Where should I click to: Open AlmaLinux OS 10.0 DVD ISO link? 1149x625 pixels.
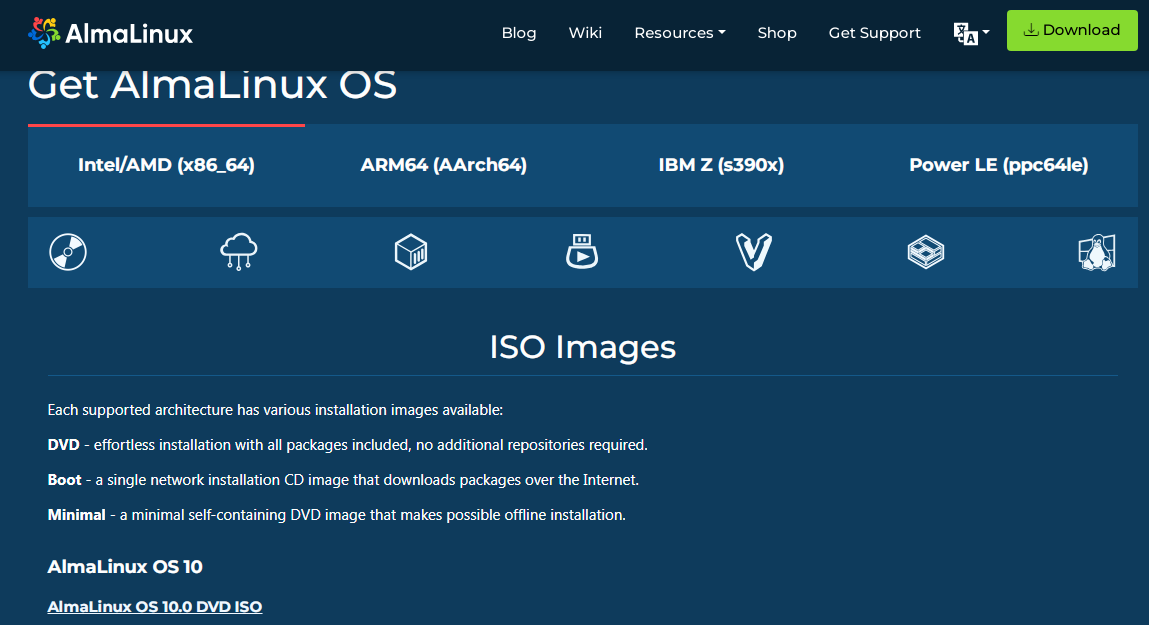point(155,607)
